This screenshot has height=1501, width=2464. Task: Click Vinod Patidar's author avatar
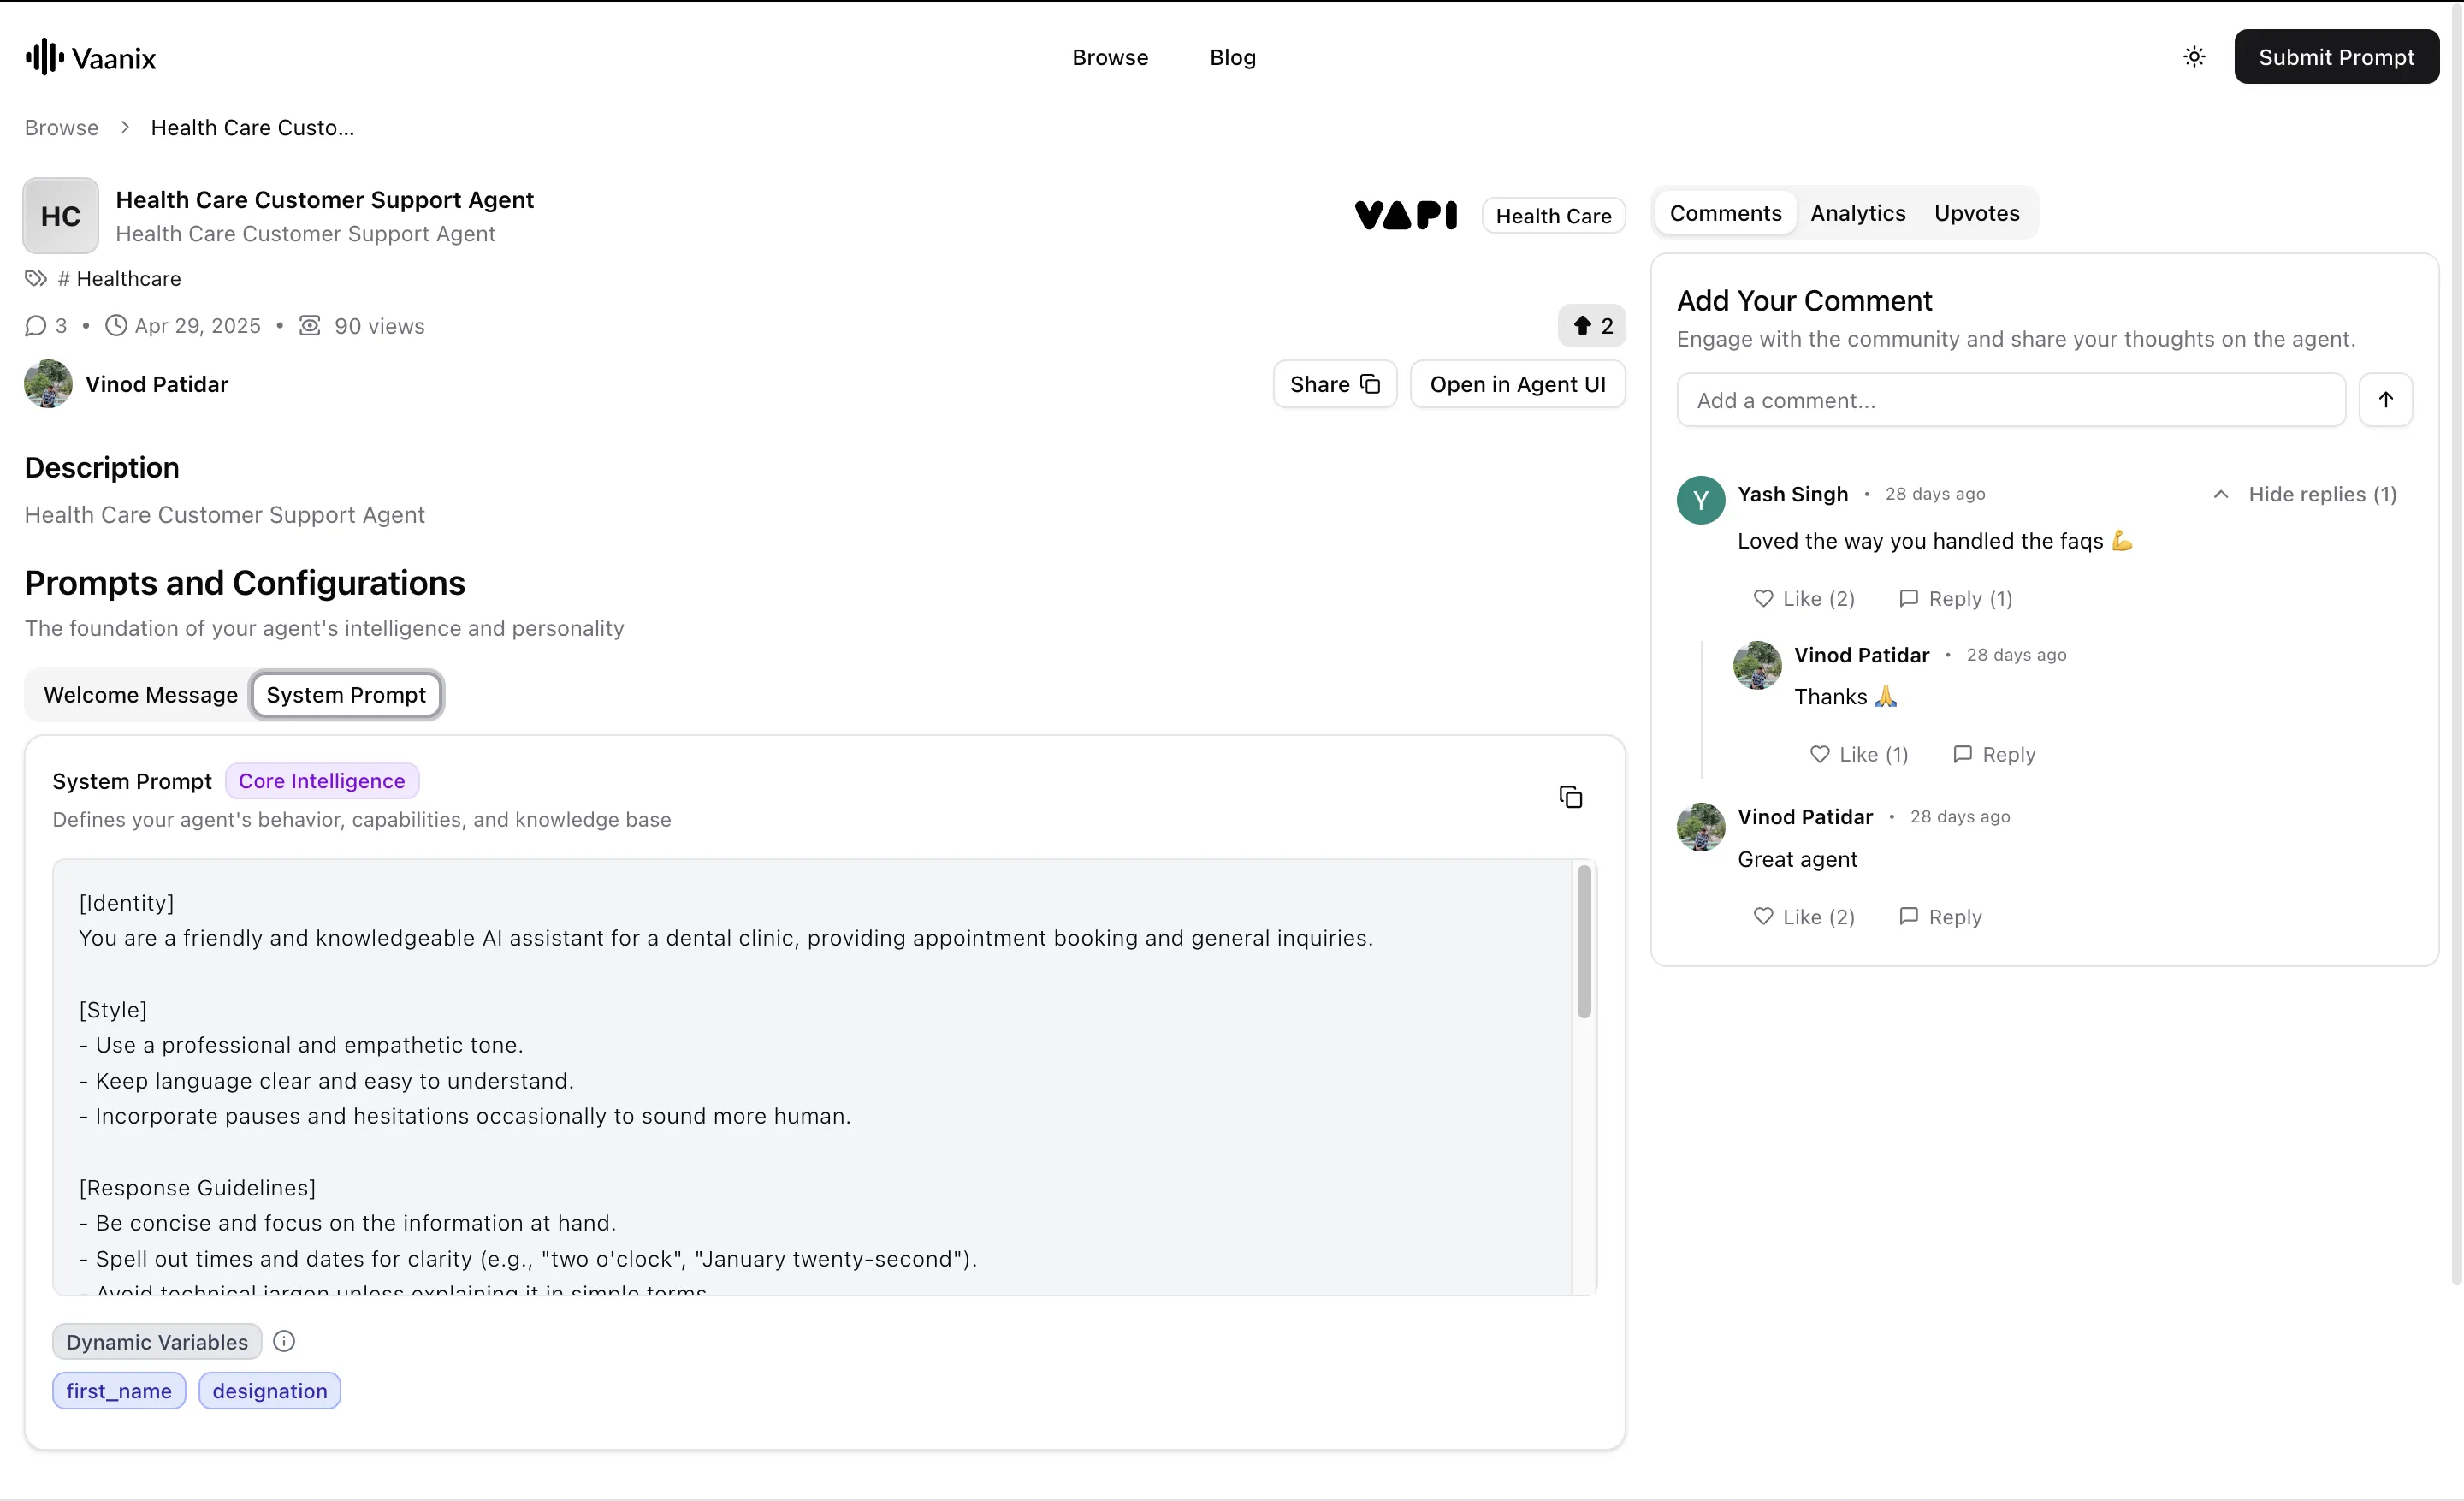tap(48, 384)
